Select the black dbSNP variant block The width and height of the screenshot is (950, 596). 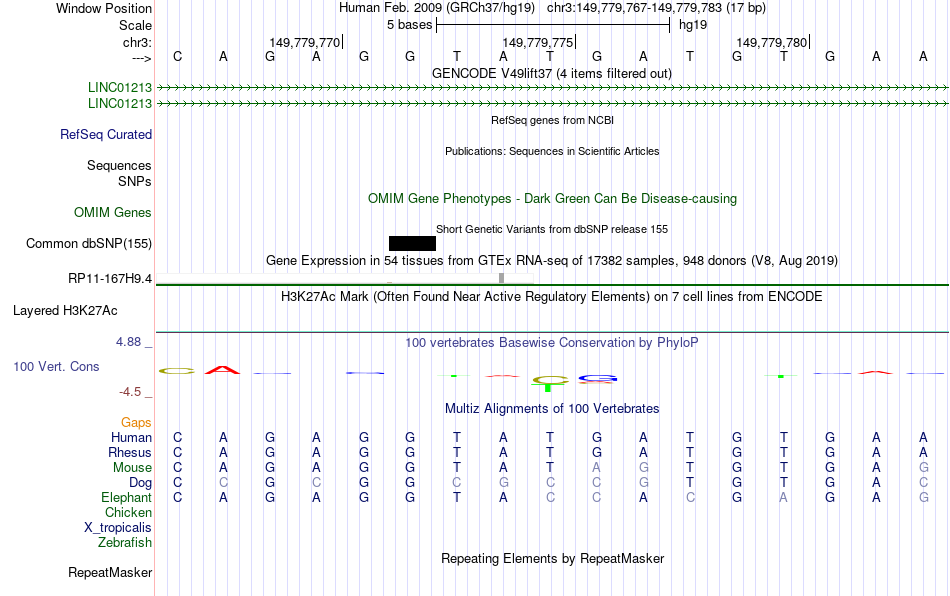(412, 243)
